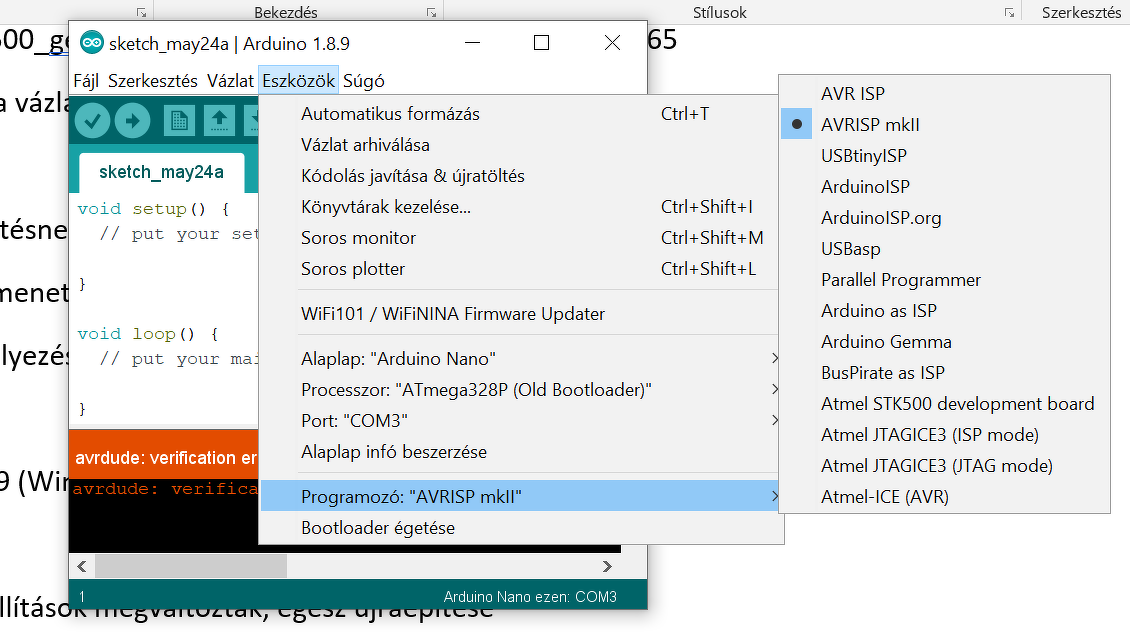Expand Port: "COM3" submenu
Screen dimensions: 1130x635
click(519, 421)
